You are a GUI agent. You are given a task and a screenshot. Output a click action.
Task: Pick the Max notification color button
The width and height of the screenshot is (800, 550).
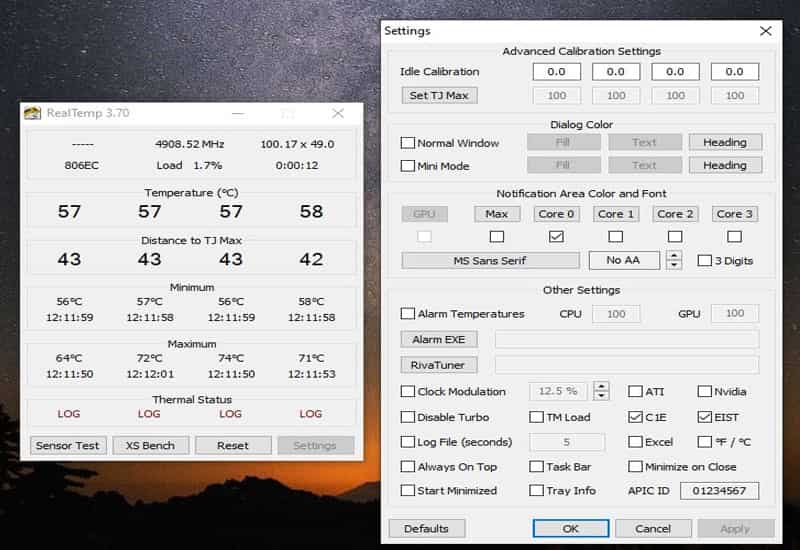[497, 214]
